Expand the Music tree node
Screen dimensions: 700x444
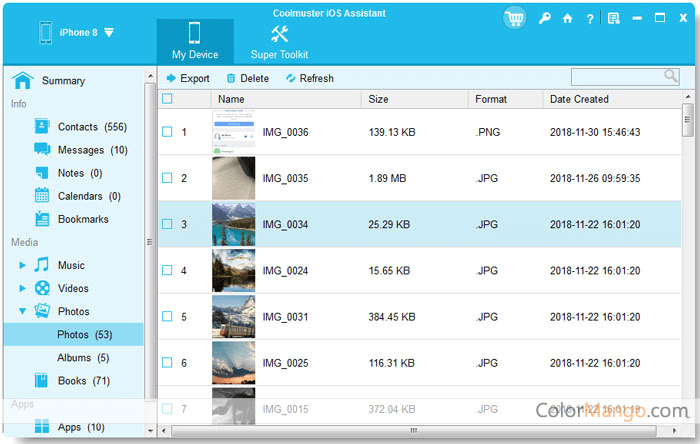[23, 266]
